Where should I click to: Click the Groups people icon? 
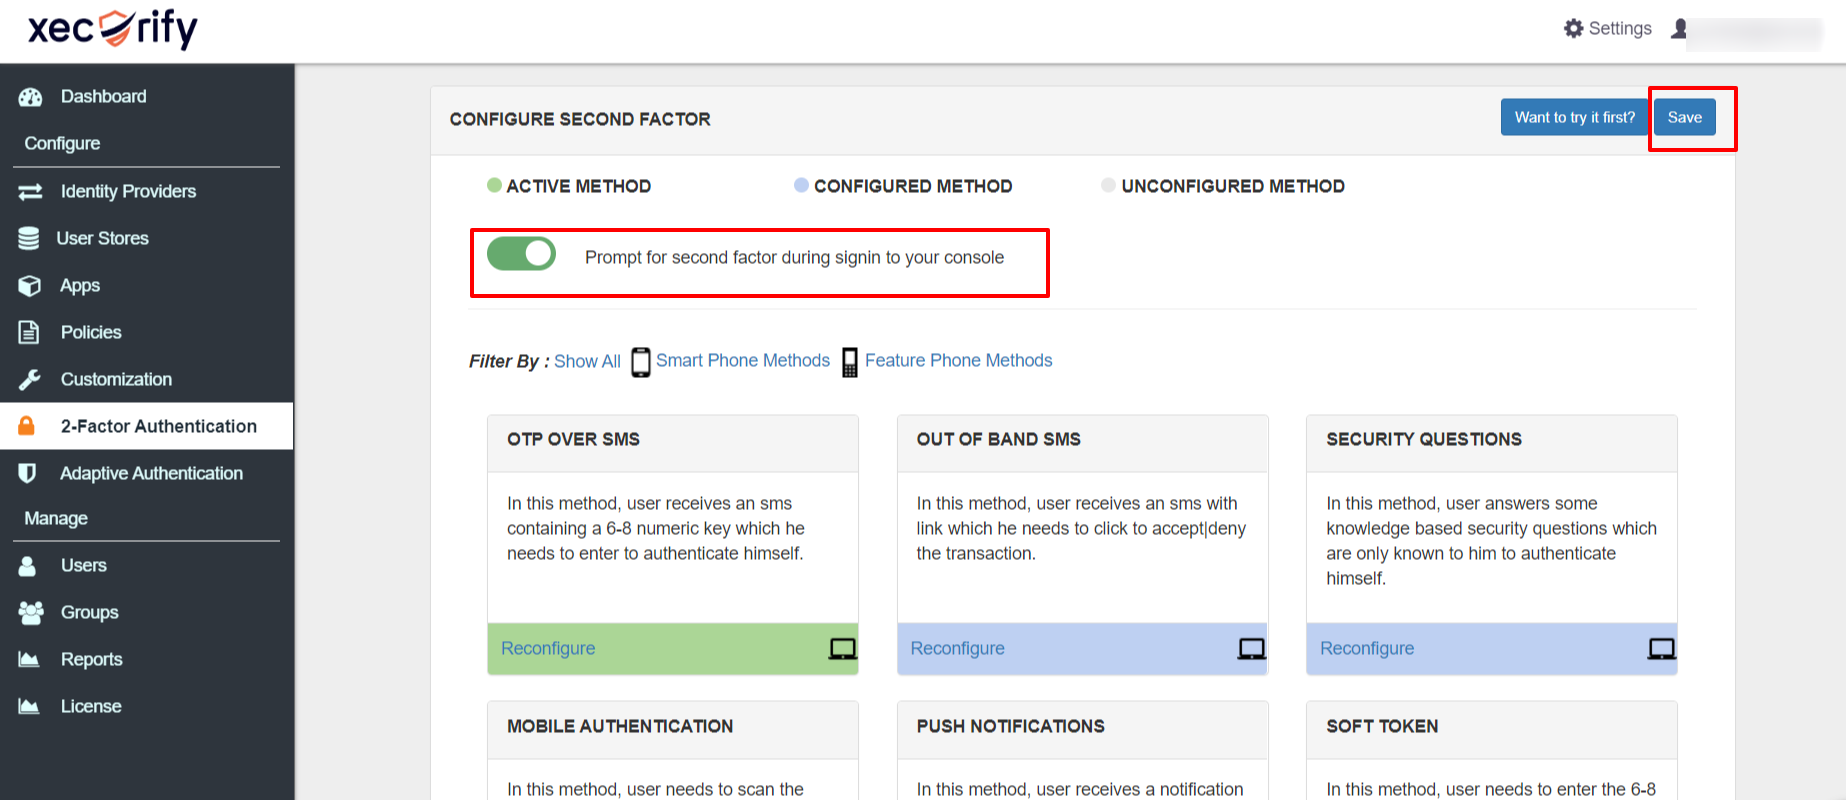(x=31, y=612)
